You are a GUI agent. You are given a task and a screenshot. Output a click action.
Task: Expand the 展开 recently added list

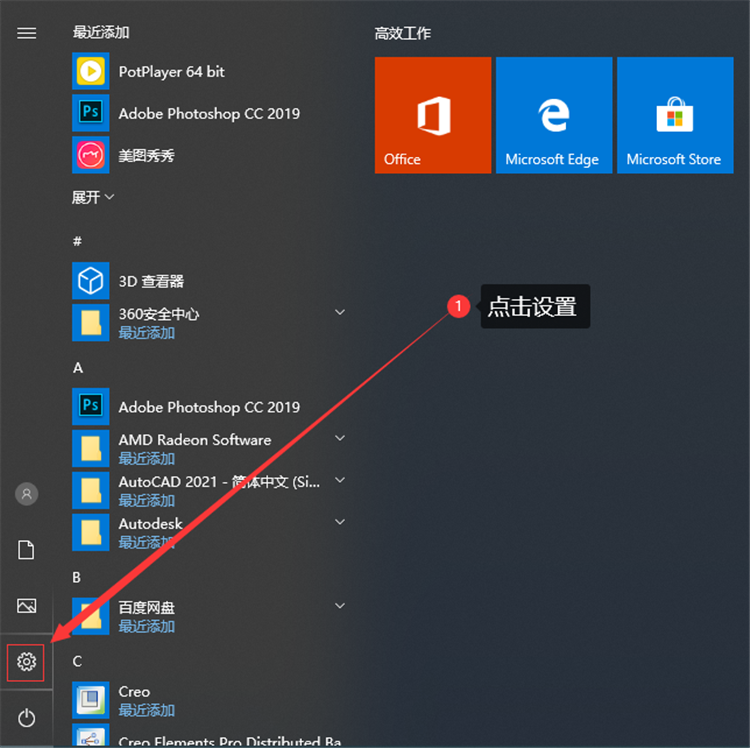(x=93, y=197)
